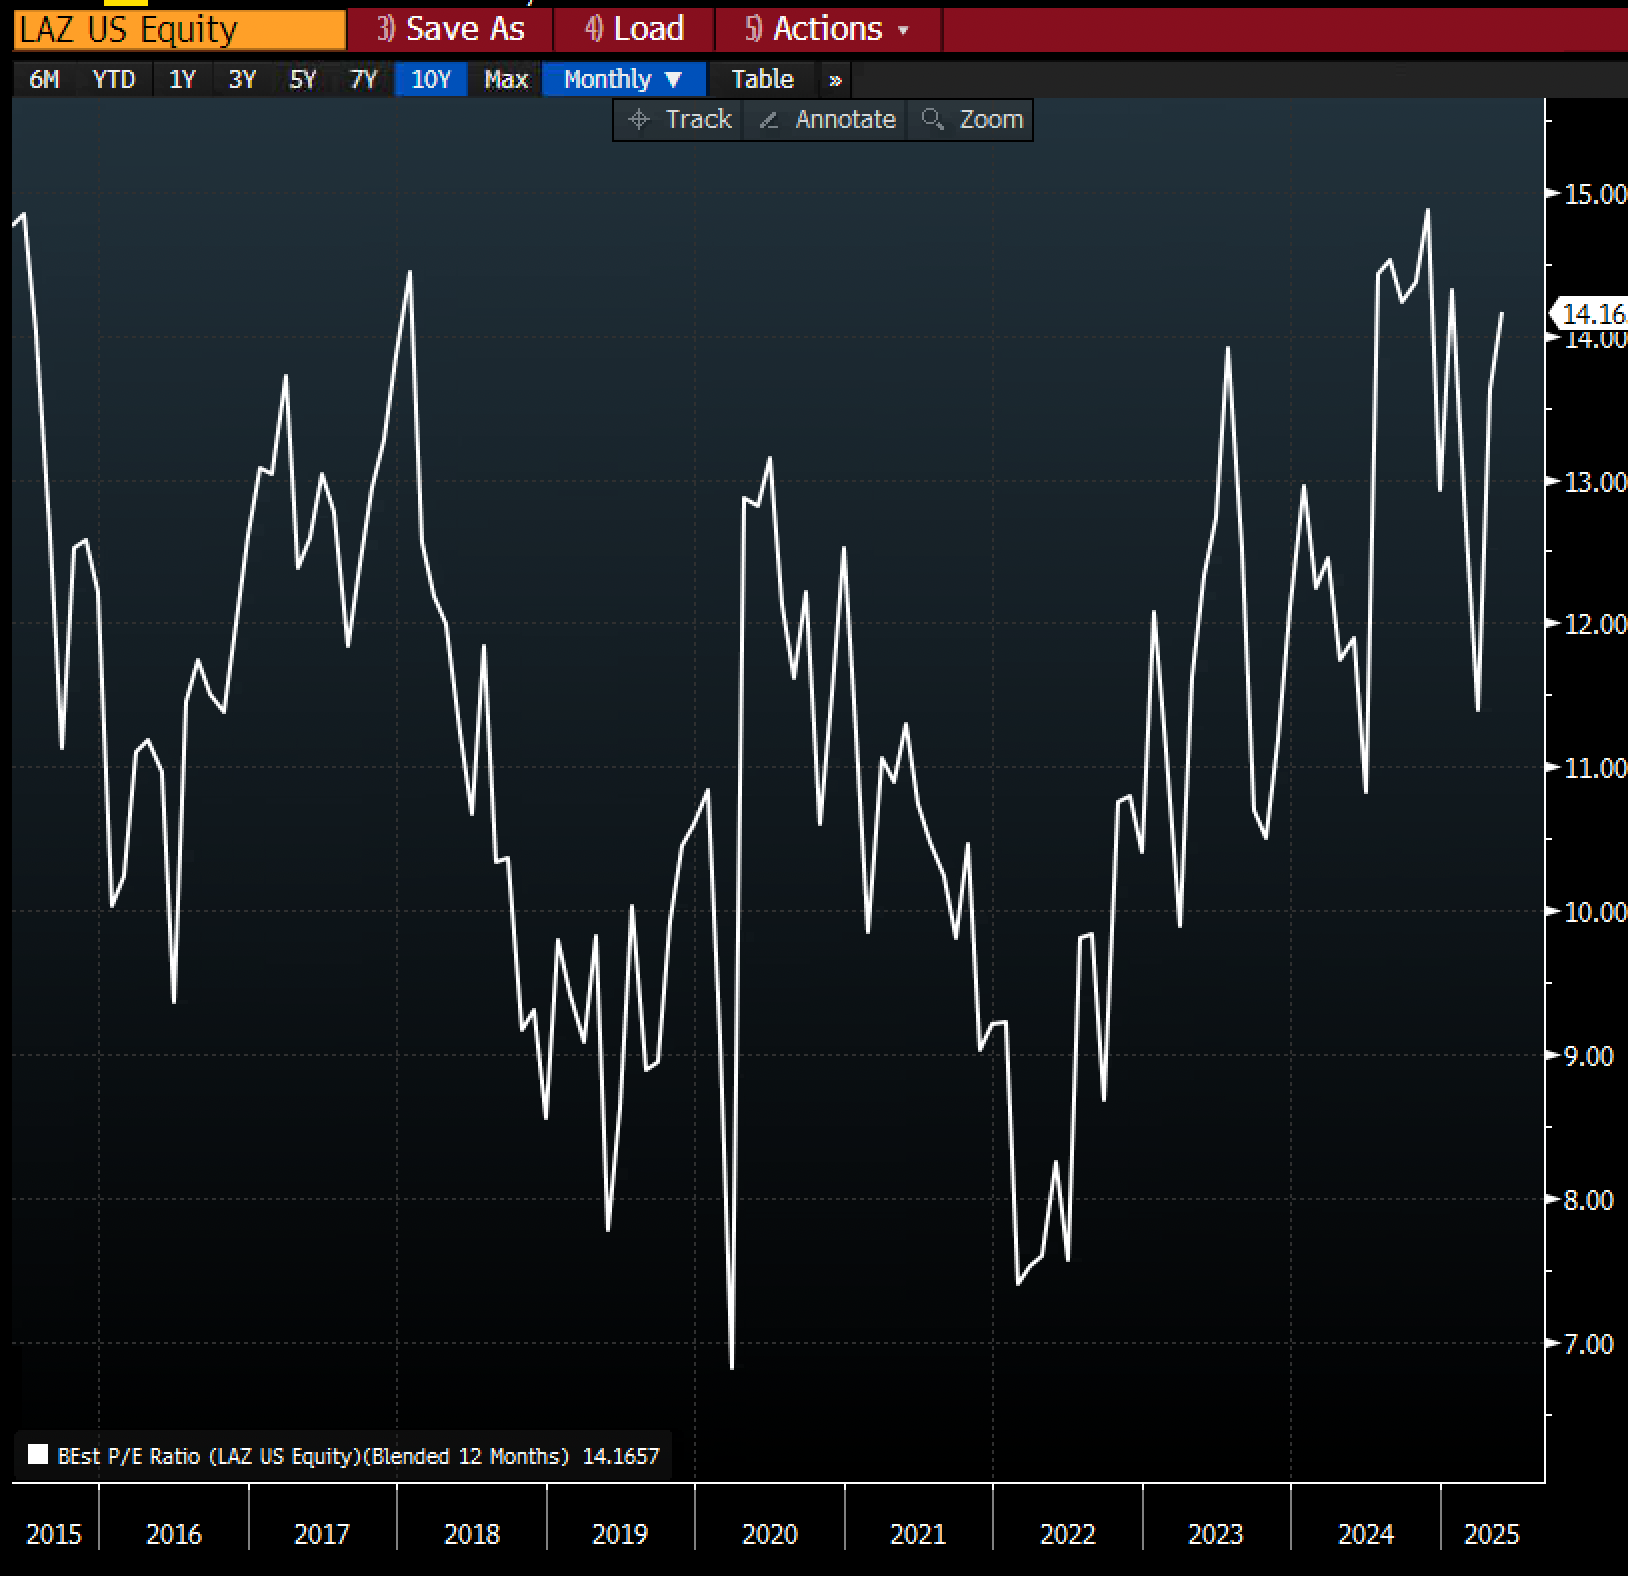The width and height of the screenshot is (1628, 1576).
Task: Click the 11.00 y-axis label
Action: point(1595,768)
